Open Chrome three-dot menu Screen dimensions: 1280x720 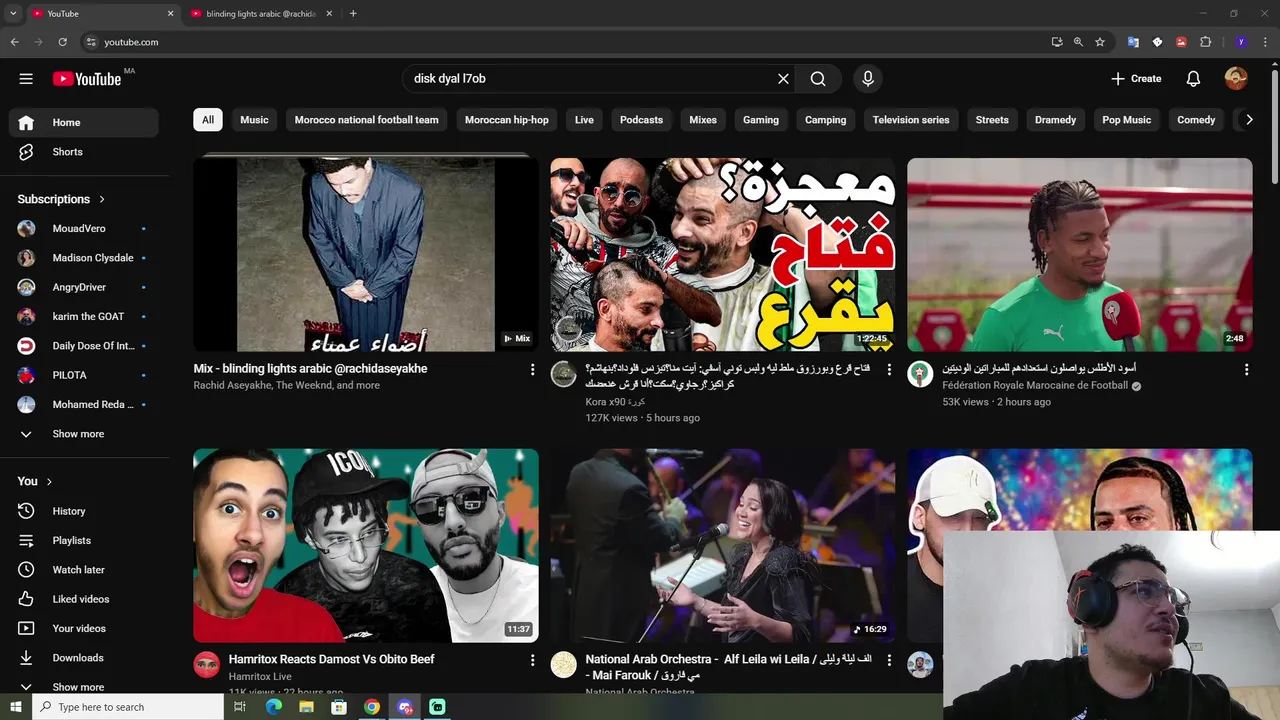point(1265,42)
